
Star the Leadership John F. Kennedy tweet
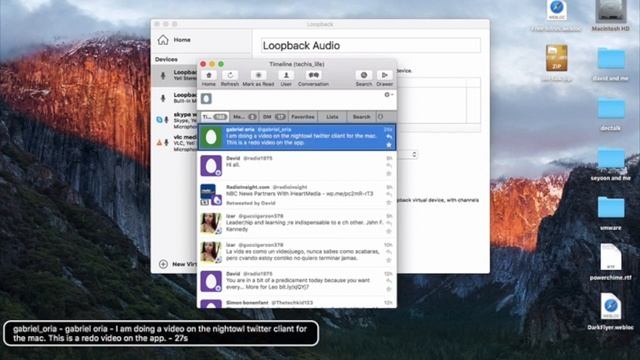pos(389,231)
